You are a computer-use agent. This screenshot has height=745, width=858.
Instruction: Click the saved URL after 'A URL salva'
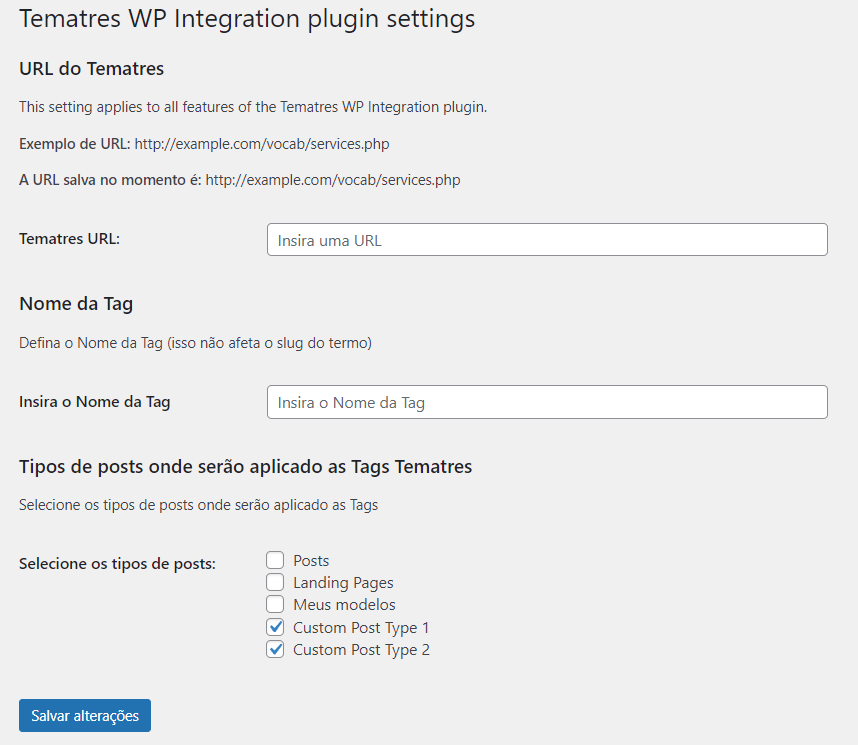click(x=333, y=180)
